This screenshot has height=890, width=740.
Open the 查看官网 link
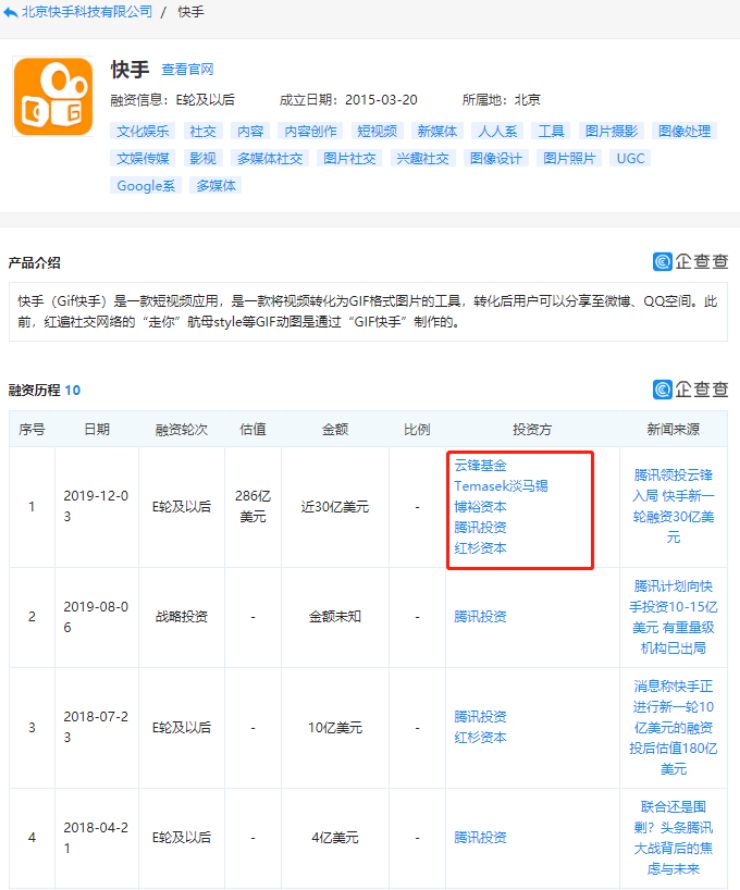(x=187, y=69)
